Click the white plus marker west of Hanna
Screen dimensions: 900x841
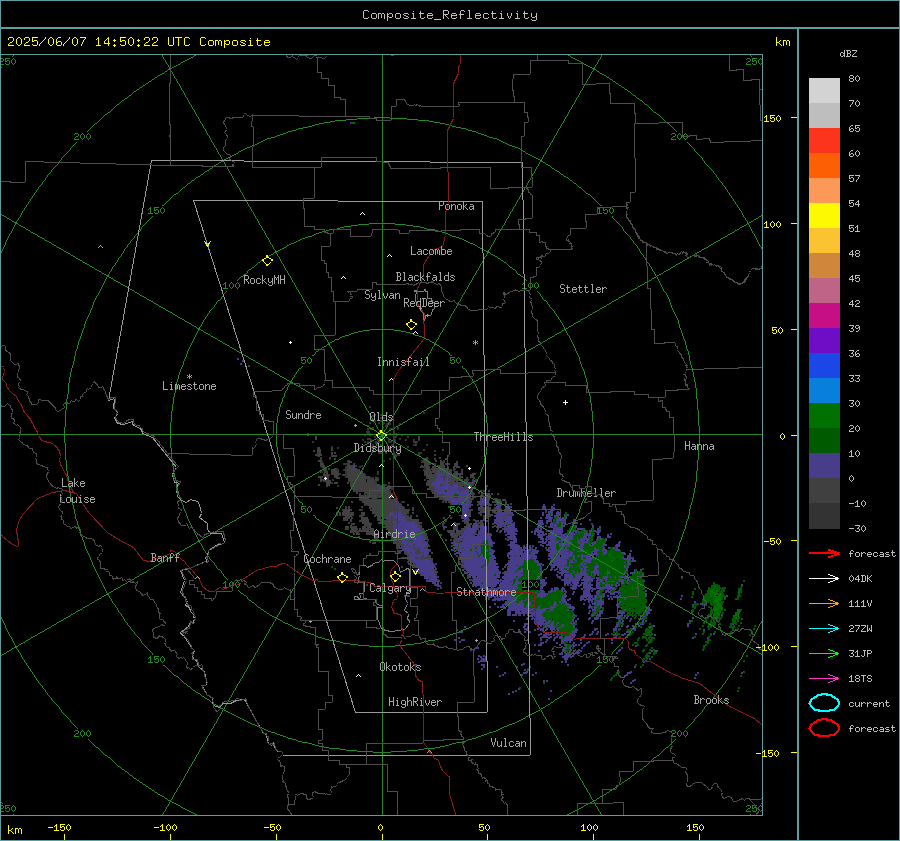(x=565, y=402)
